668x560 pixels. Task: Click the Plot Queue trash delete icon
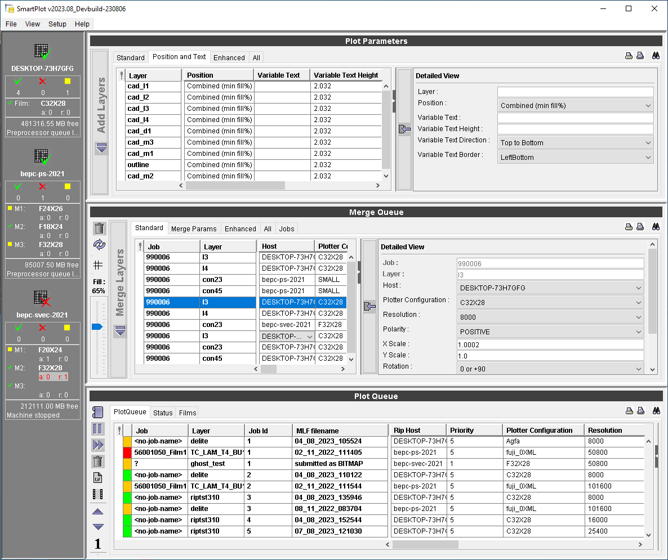tap(98, 461)
